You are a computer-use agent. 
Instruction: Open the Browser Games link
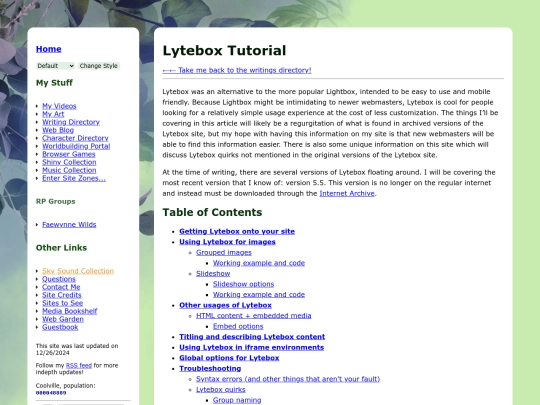[69, 154]
